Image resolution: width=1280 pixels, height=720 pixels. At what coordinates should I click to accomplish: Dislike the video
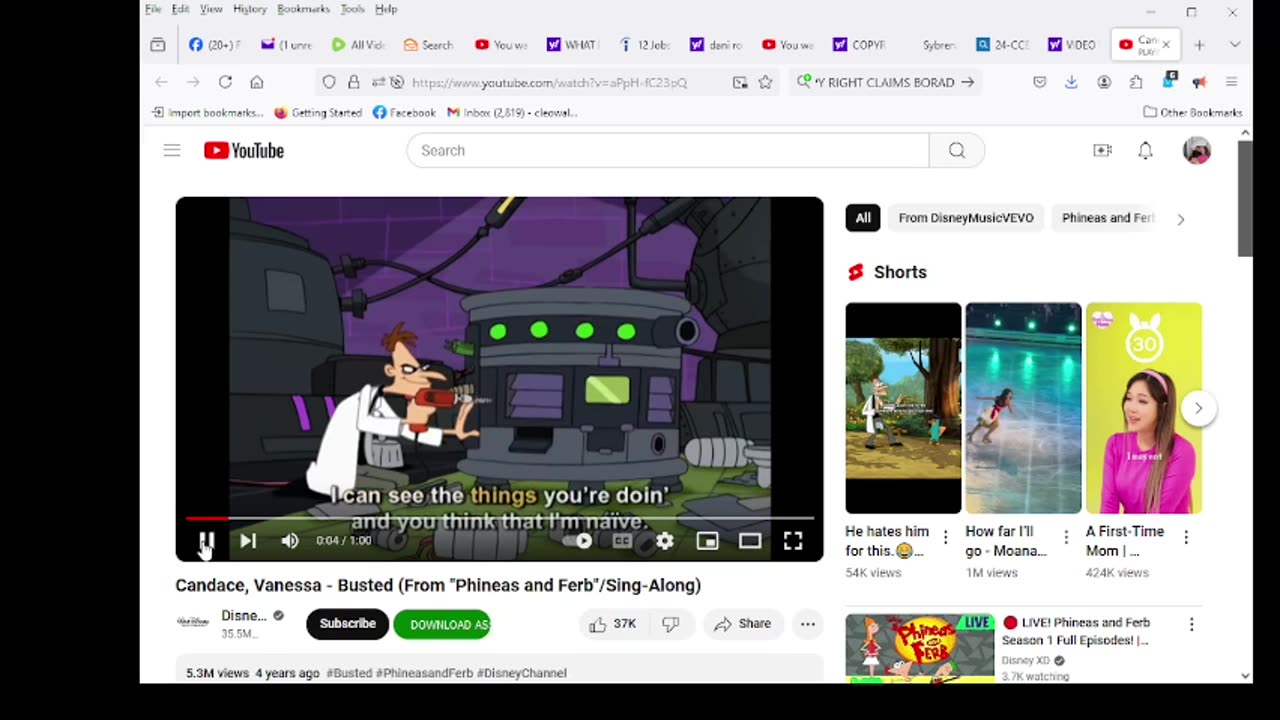(671, 624)
